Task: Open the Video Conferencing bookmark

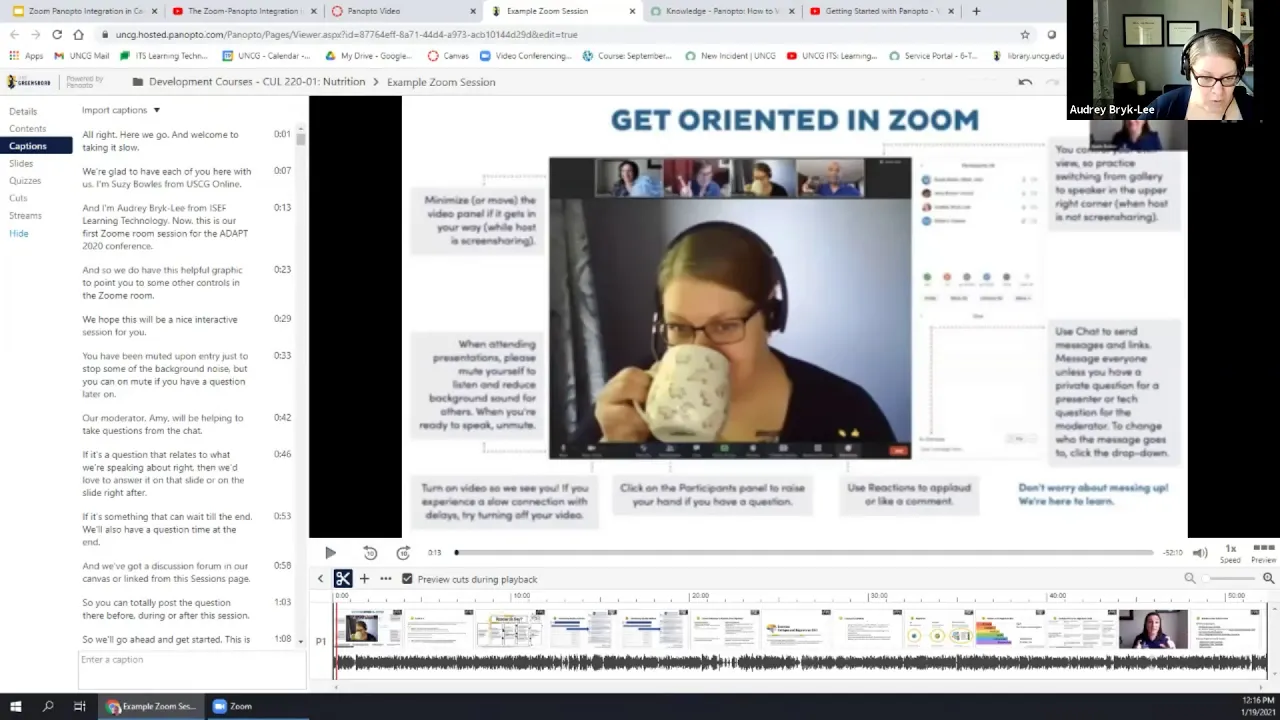Action: (526, 56)
